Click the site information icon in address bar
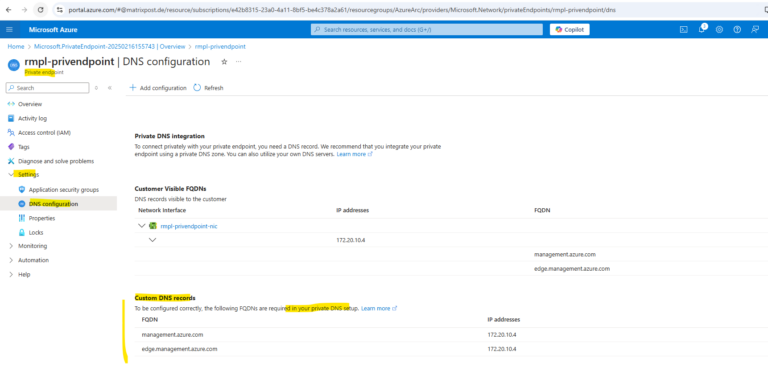 60,10
